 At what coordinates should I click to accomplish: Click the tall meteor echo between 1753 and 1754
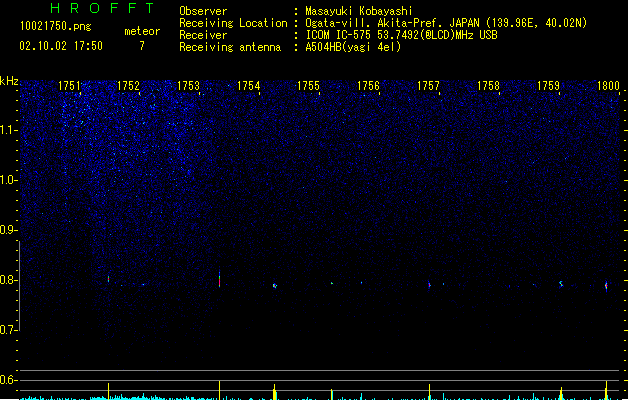pyautogui.click(x=219, y=279)
